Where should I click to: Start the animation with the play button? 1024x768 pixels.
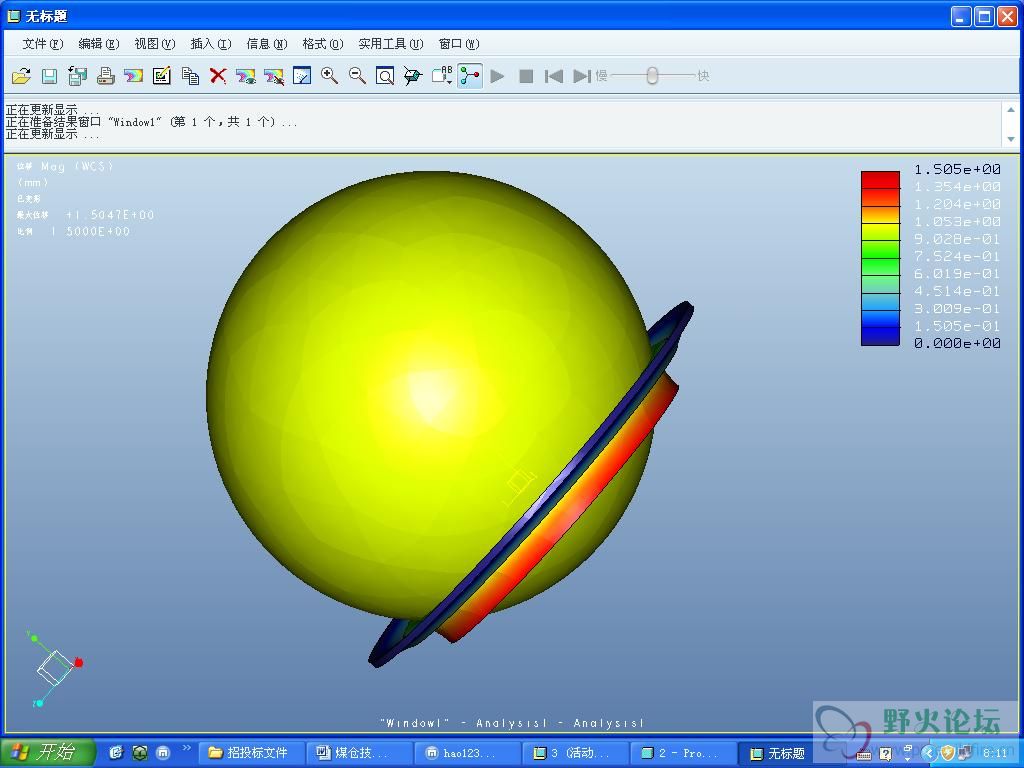[498, 76]
